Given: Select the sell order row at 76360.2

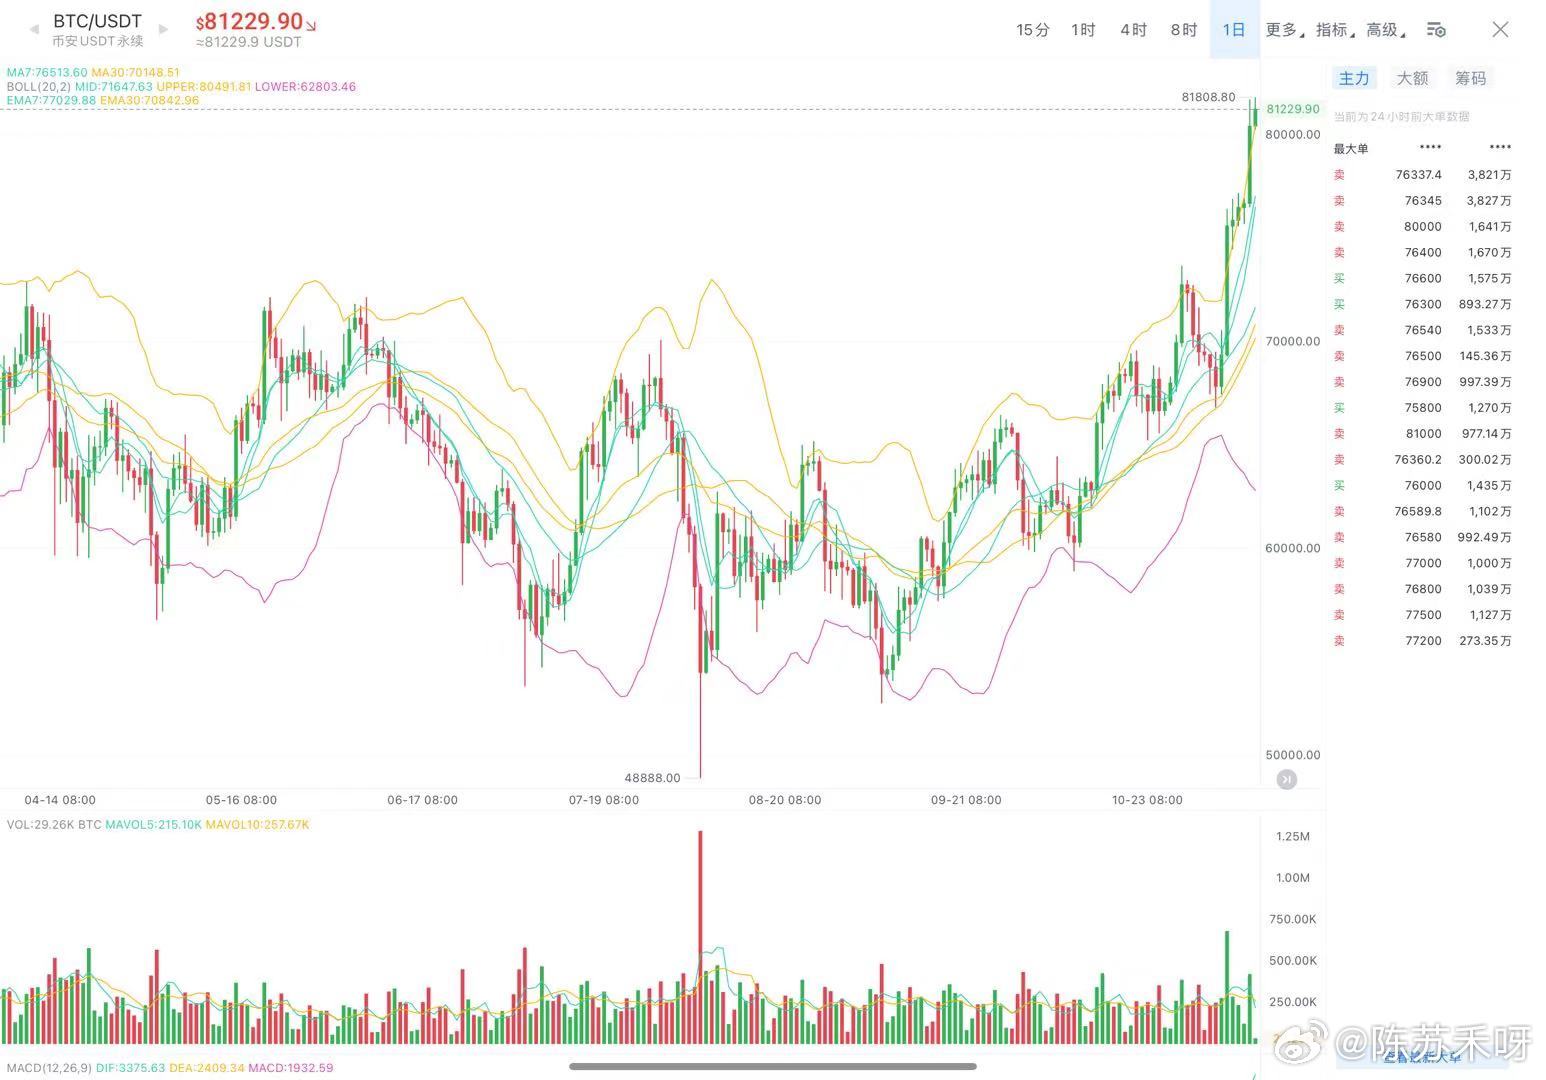Looking at the screenshot, I should pyautogui.click(x=1422, y=460).
